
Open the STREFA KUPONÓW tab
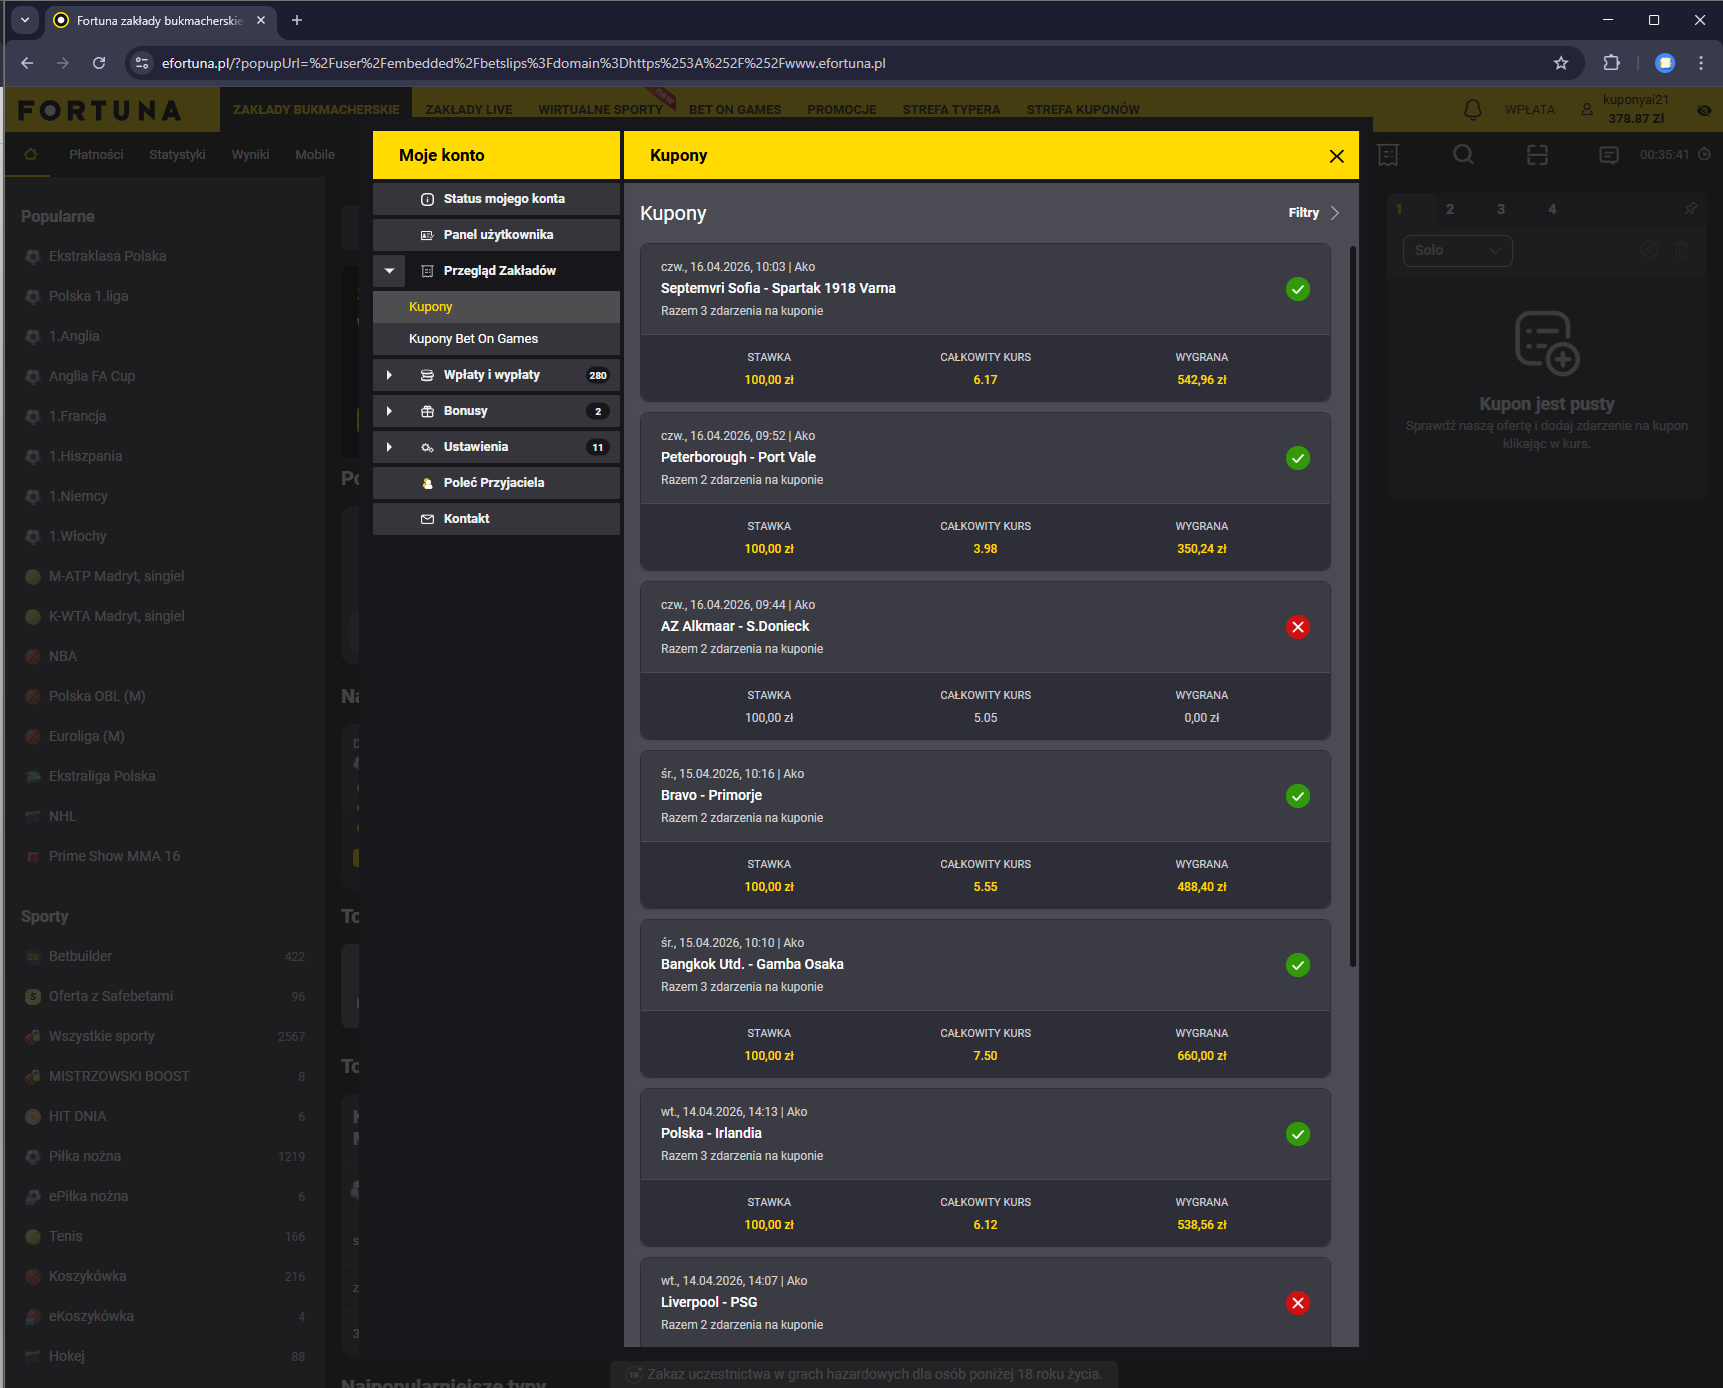pos(1083,110)
